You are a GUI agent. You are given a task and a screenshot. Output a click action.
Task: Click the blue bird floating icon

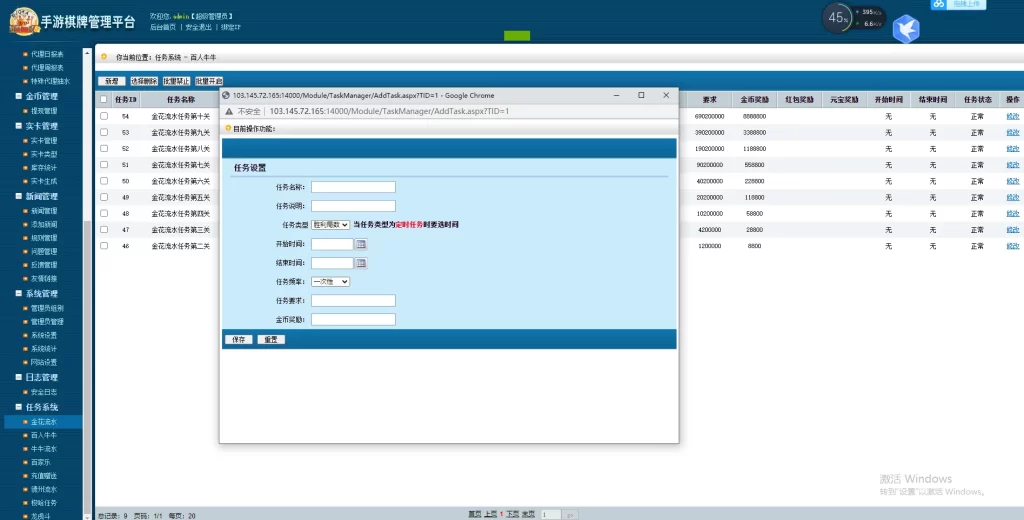pyautogui.click(x=906, y=29)
